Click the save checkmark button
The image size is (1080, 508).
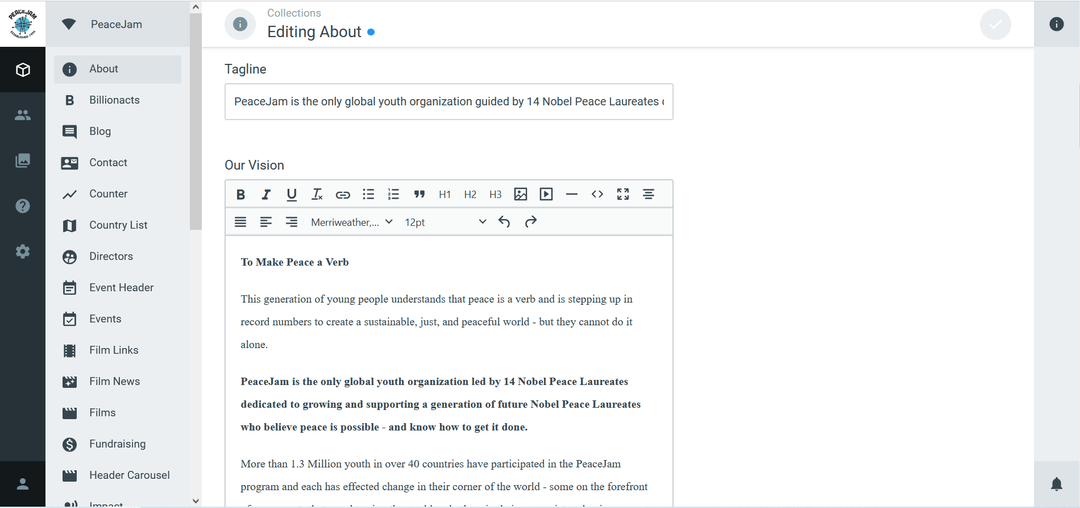pos(995,24)
